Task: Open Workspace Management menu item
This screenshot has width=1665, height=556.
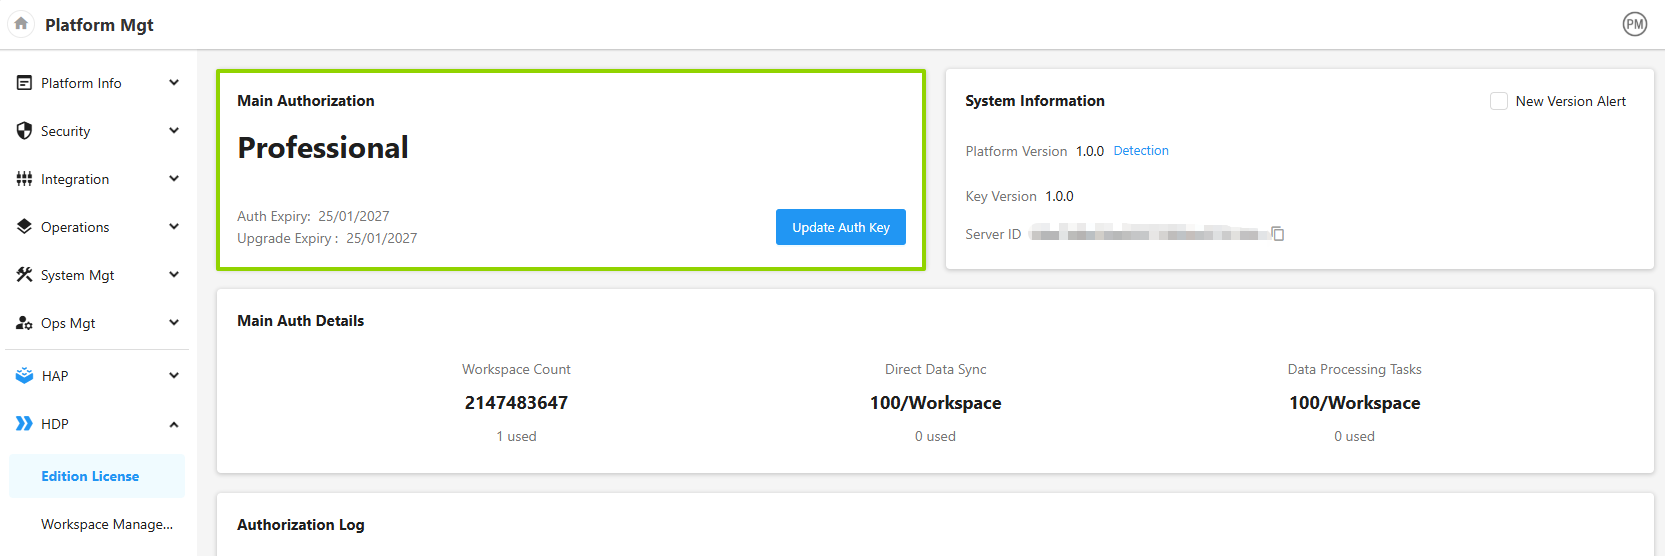Action: click(x=106, y=524)
